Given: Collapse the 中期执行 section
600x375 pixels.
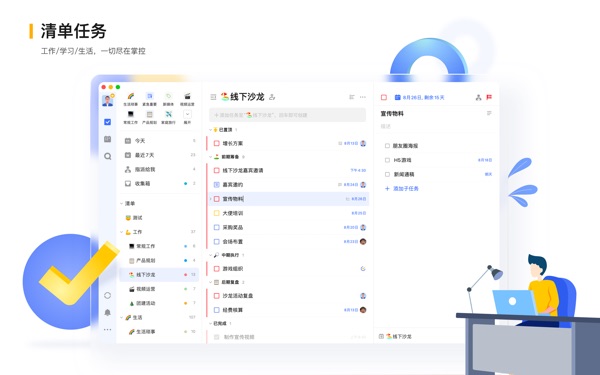Looking at the screenshot, I should (210, 255).
